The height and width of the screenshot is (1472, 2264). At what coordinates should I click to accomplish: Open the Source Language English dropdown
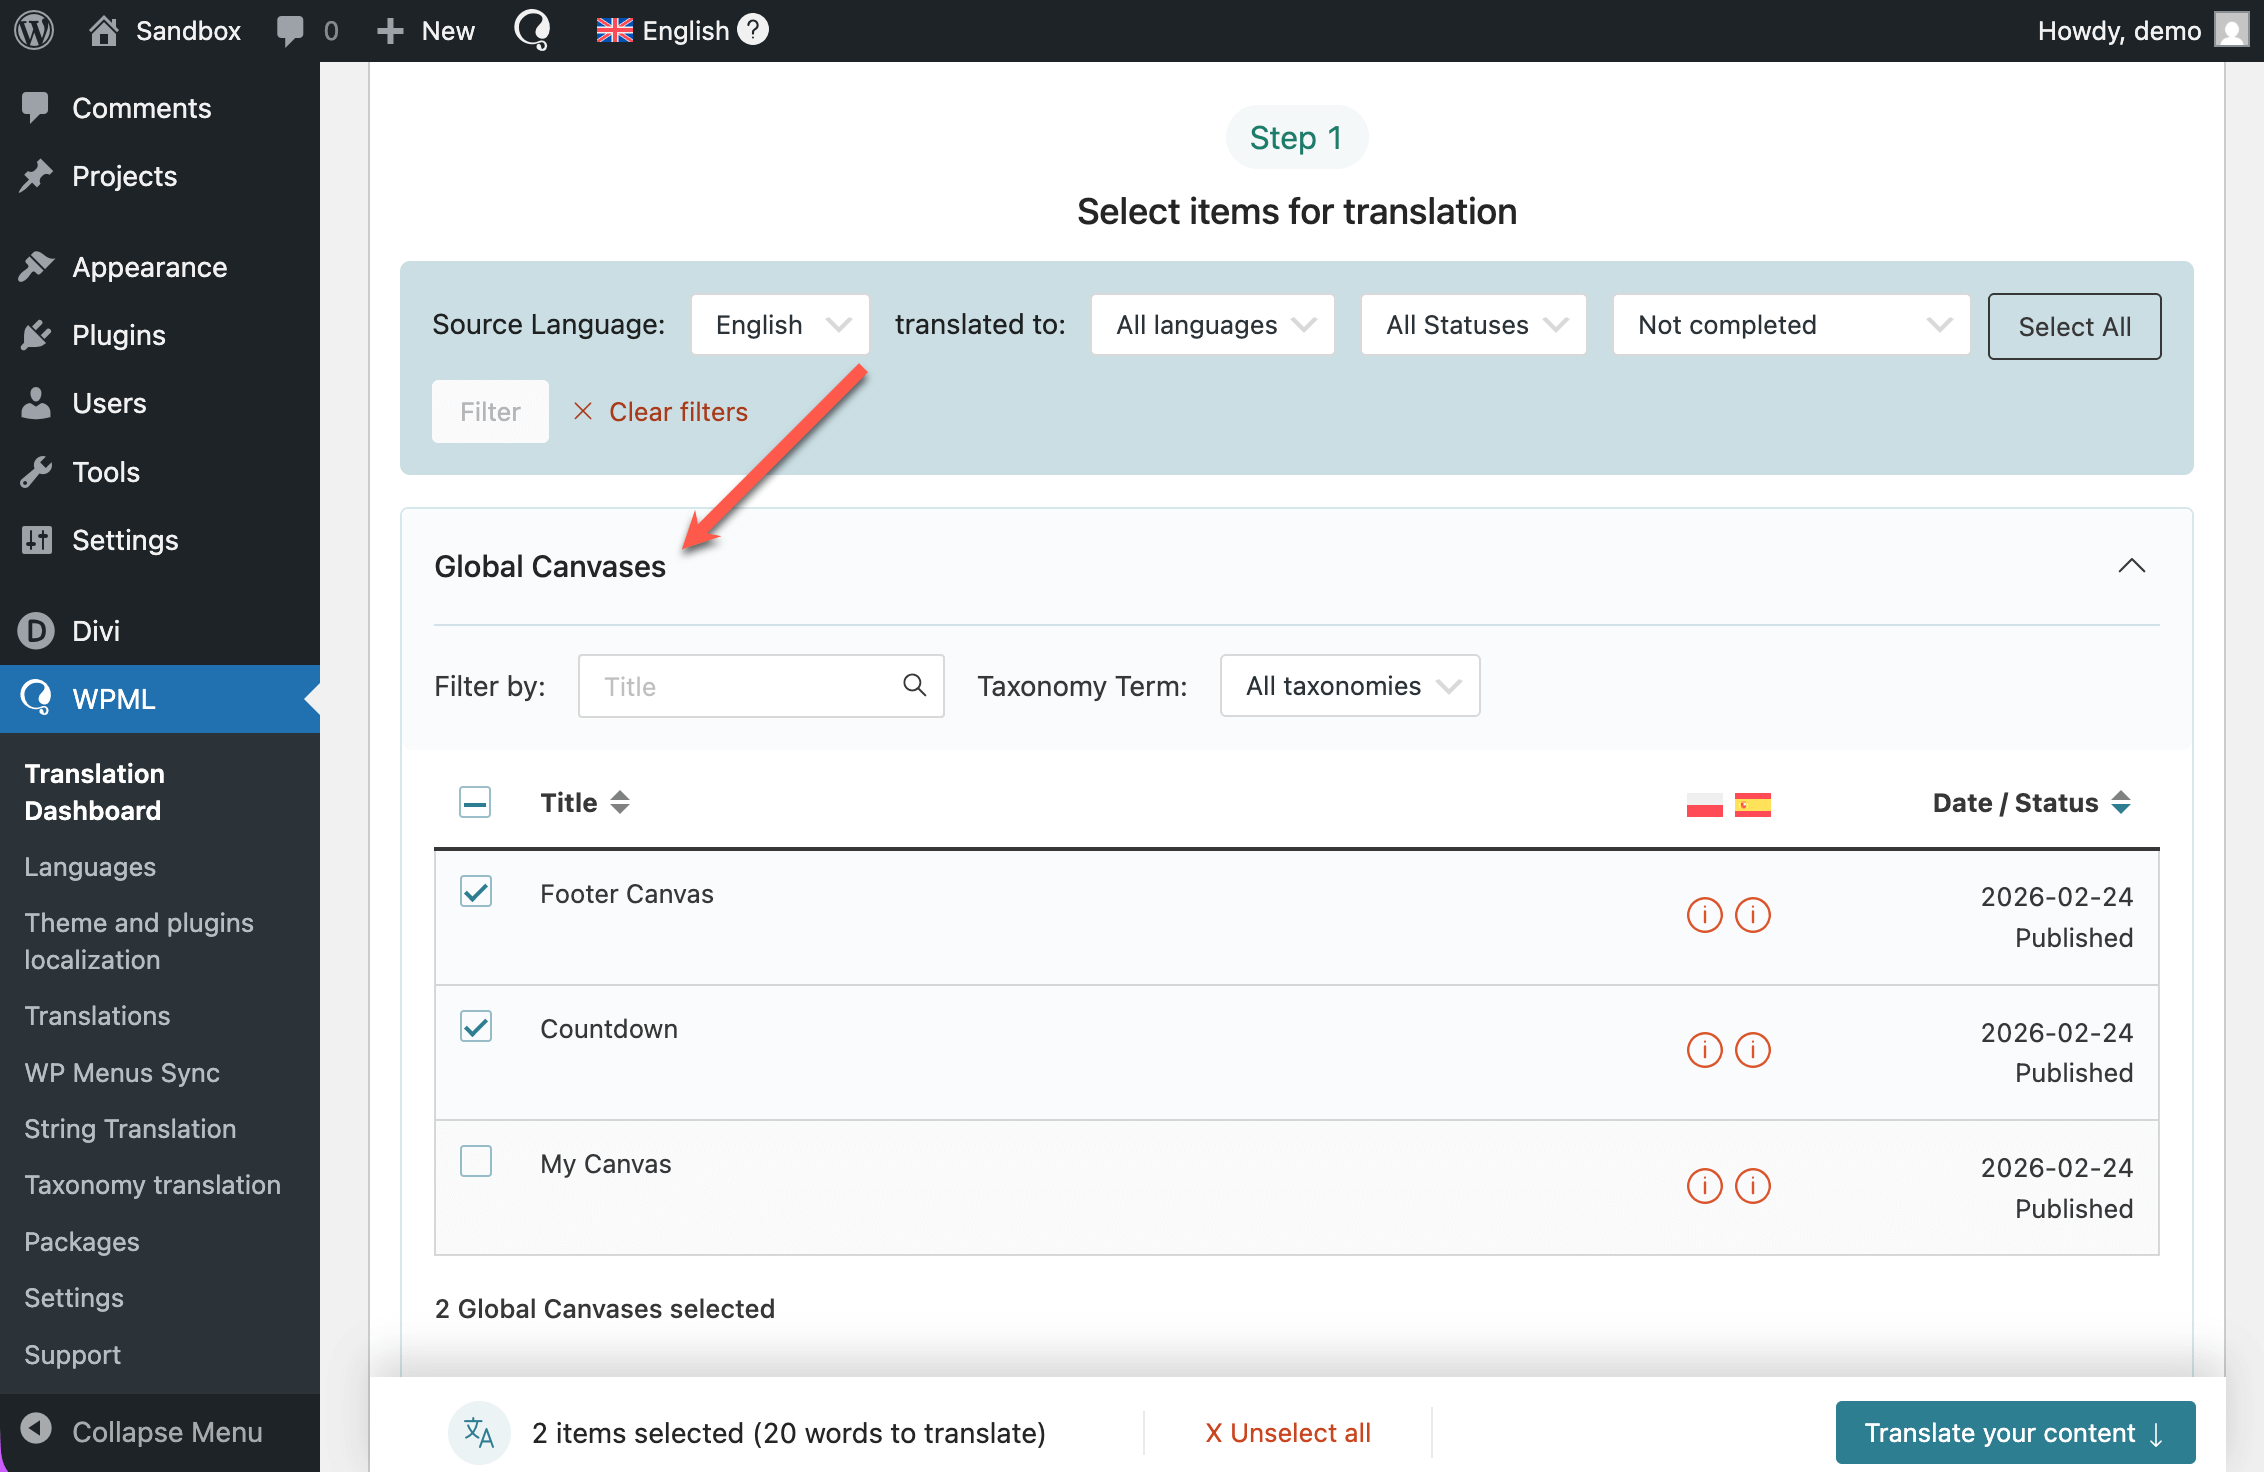click(x=780, y=325)
